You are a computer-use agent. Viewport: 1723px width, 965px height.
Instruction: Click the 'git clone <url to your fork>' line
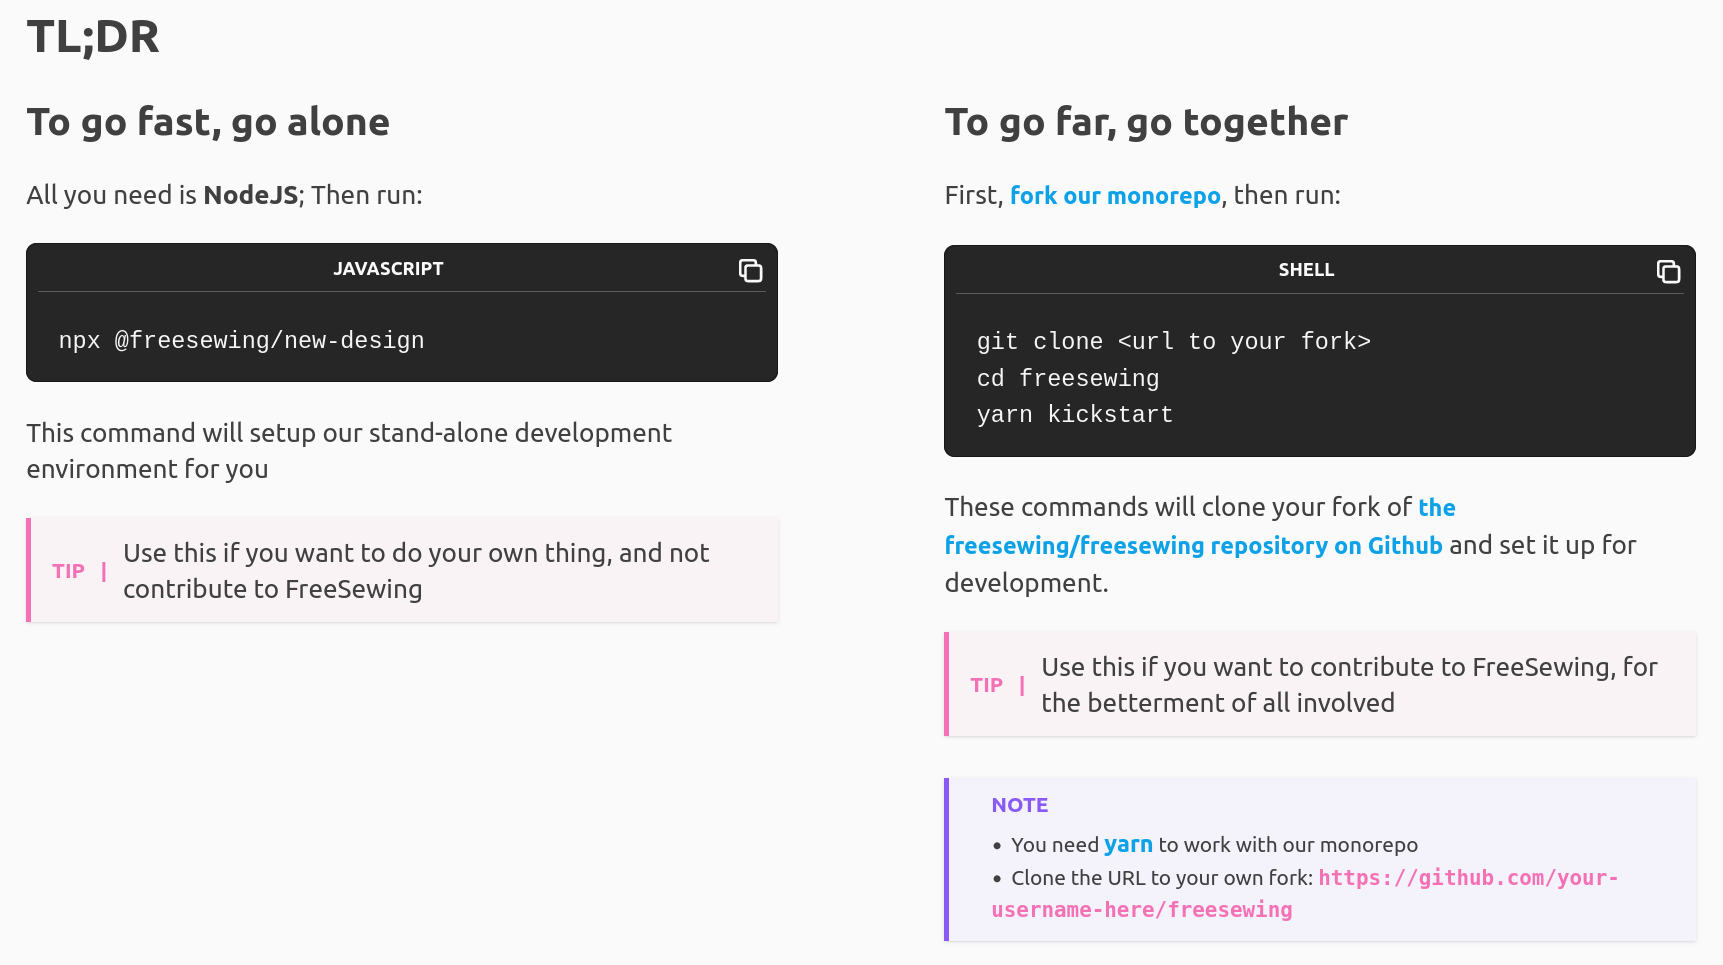pyautogui.click(x=1173, y=341)
